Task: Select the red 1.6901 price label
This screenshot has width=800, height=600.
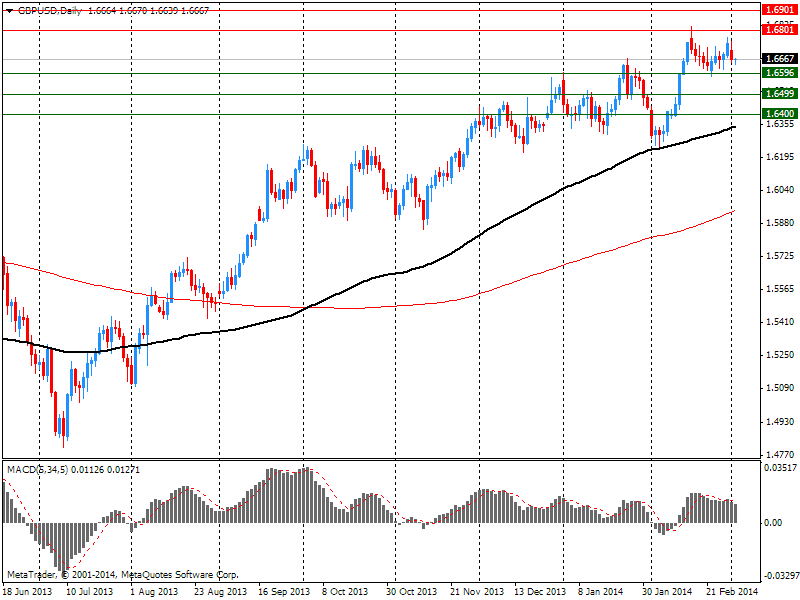Action: [778, 10]
